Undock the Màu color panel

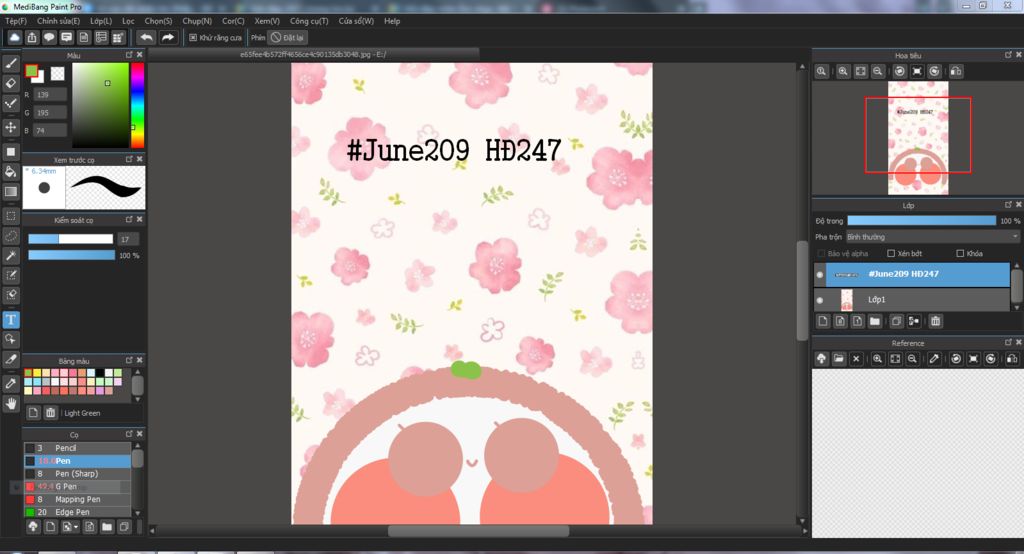click(129, 55)
